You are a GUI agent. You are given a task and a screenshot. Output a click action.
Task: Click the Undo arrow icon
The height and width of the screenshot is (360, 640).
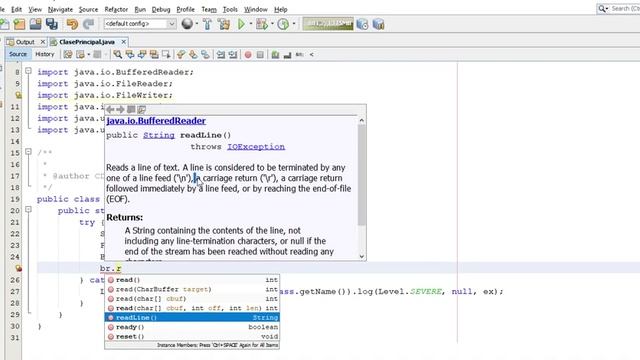pyautogui.click(x=72, y=24)
